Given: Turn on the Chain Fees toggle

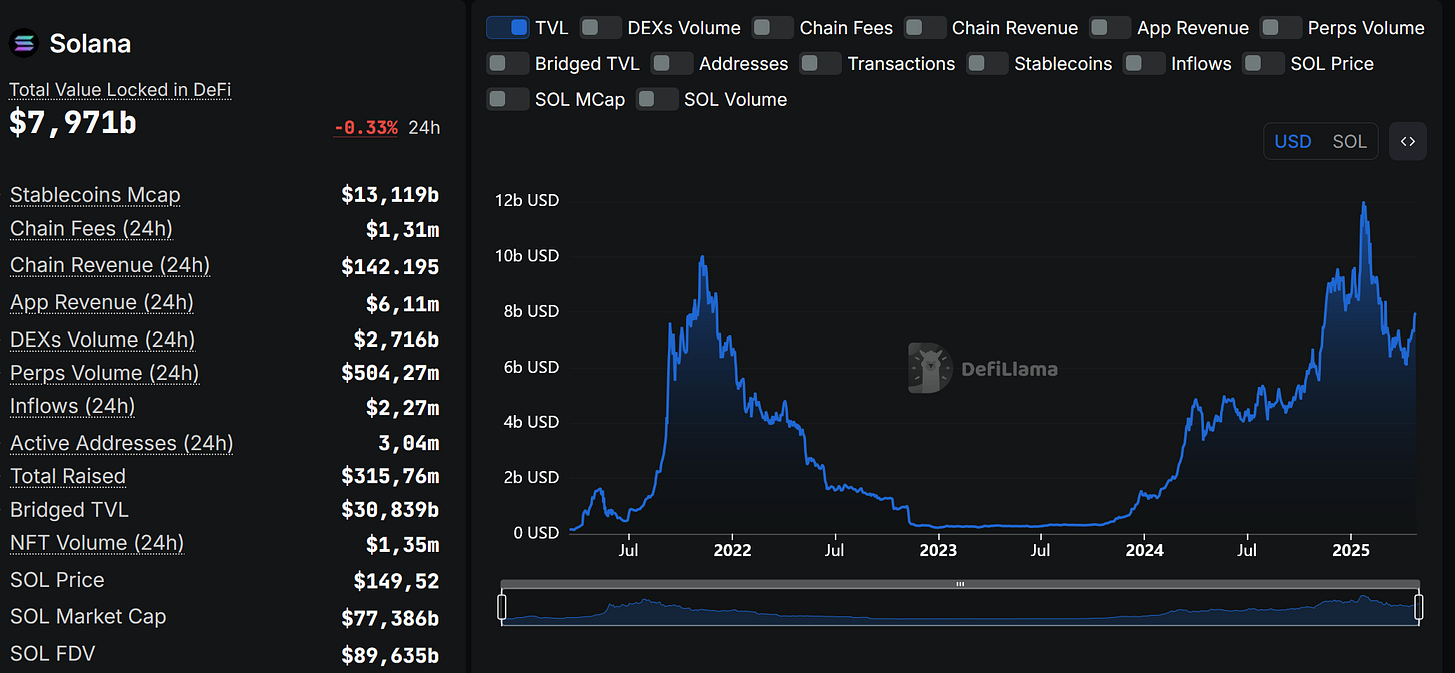Looking at the screenshot, I should pos(772,27).
